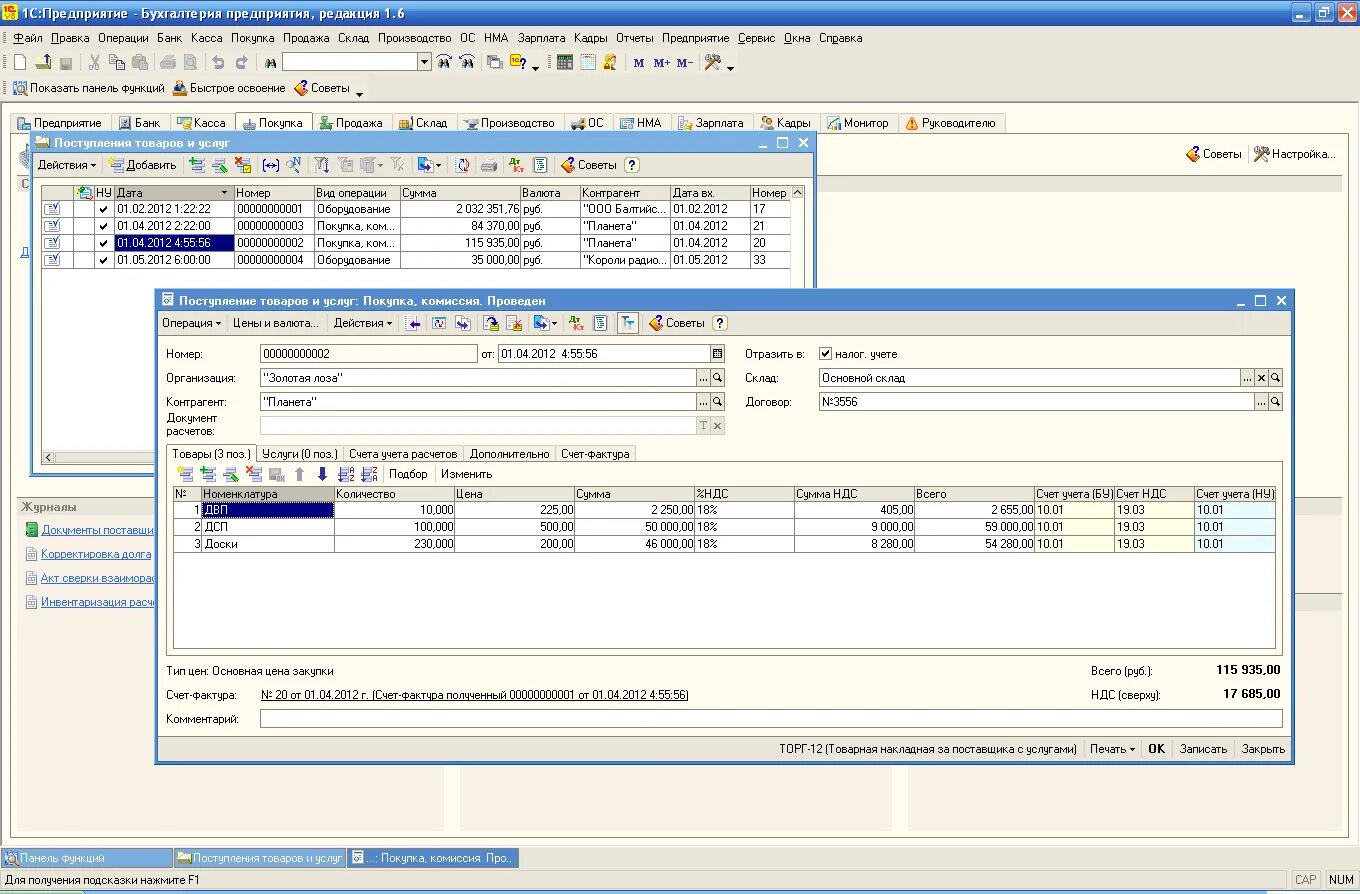The width and height of the screenshot is (1360, 894).
Task: Click into the Номер field 00000000002
Action: click(x=368, y=354)
